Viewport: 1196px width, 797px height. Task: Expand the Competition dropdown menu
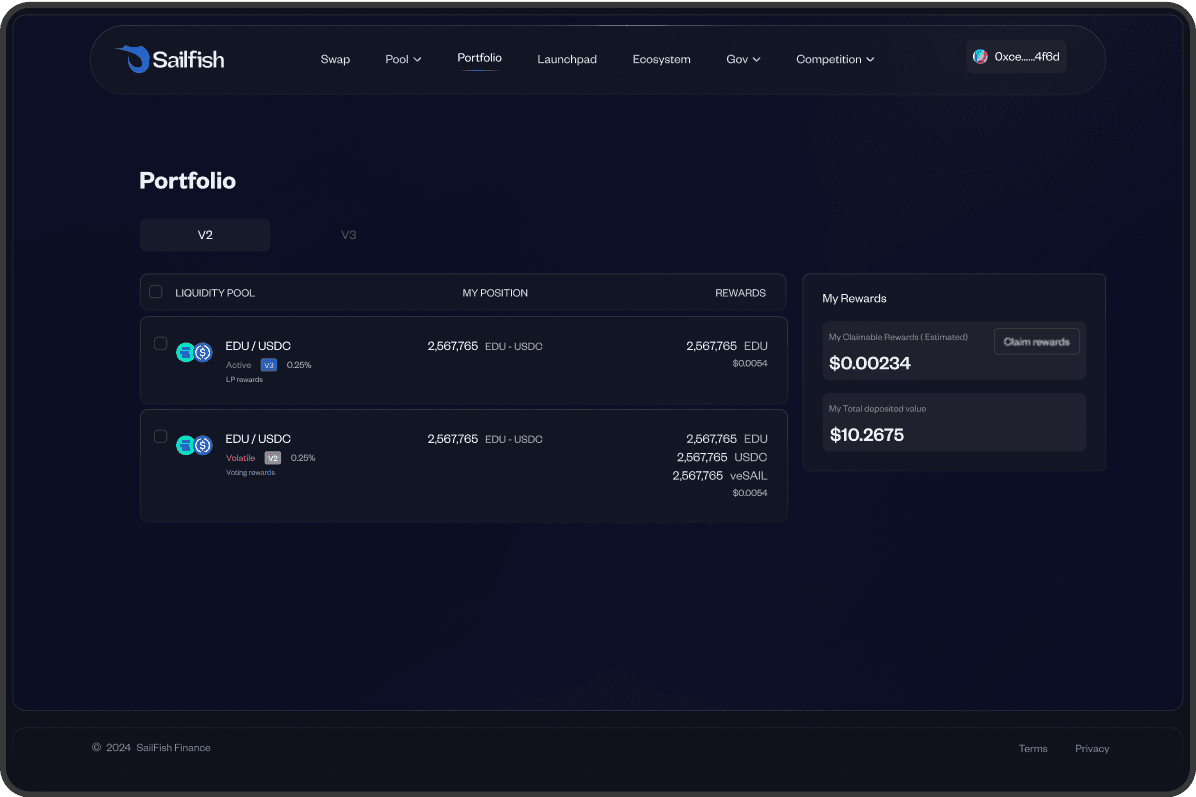(x=835, y=60)
